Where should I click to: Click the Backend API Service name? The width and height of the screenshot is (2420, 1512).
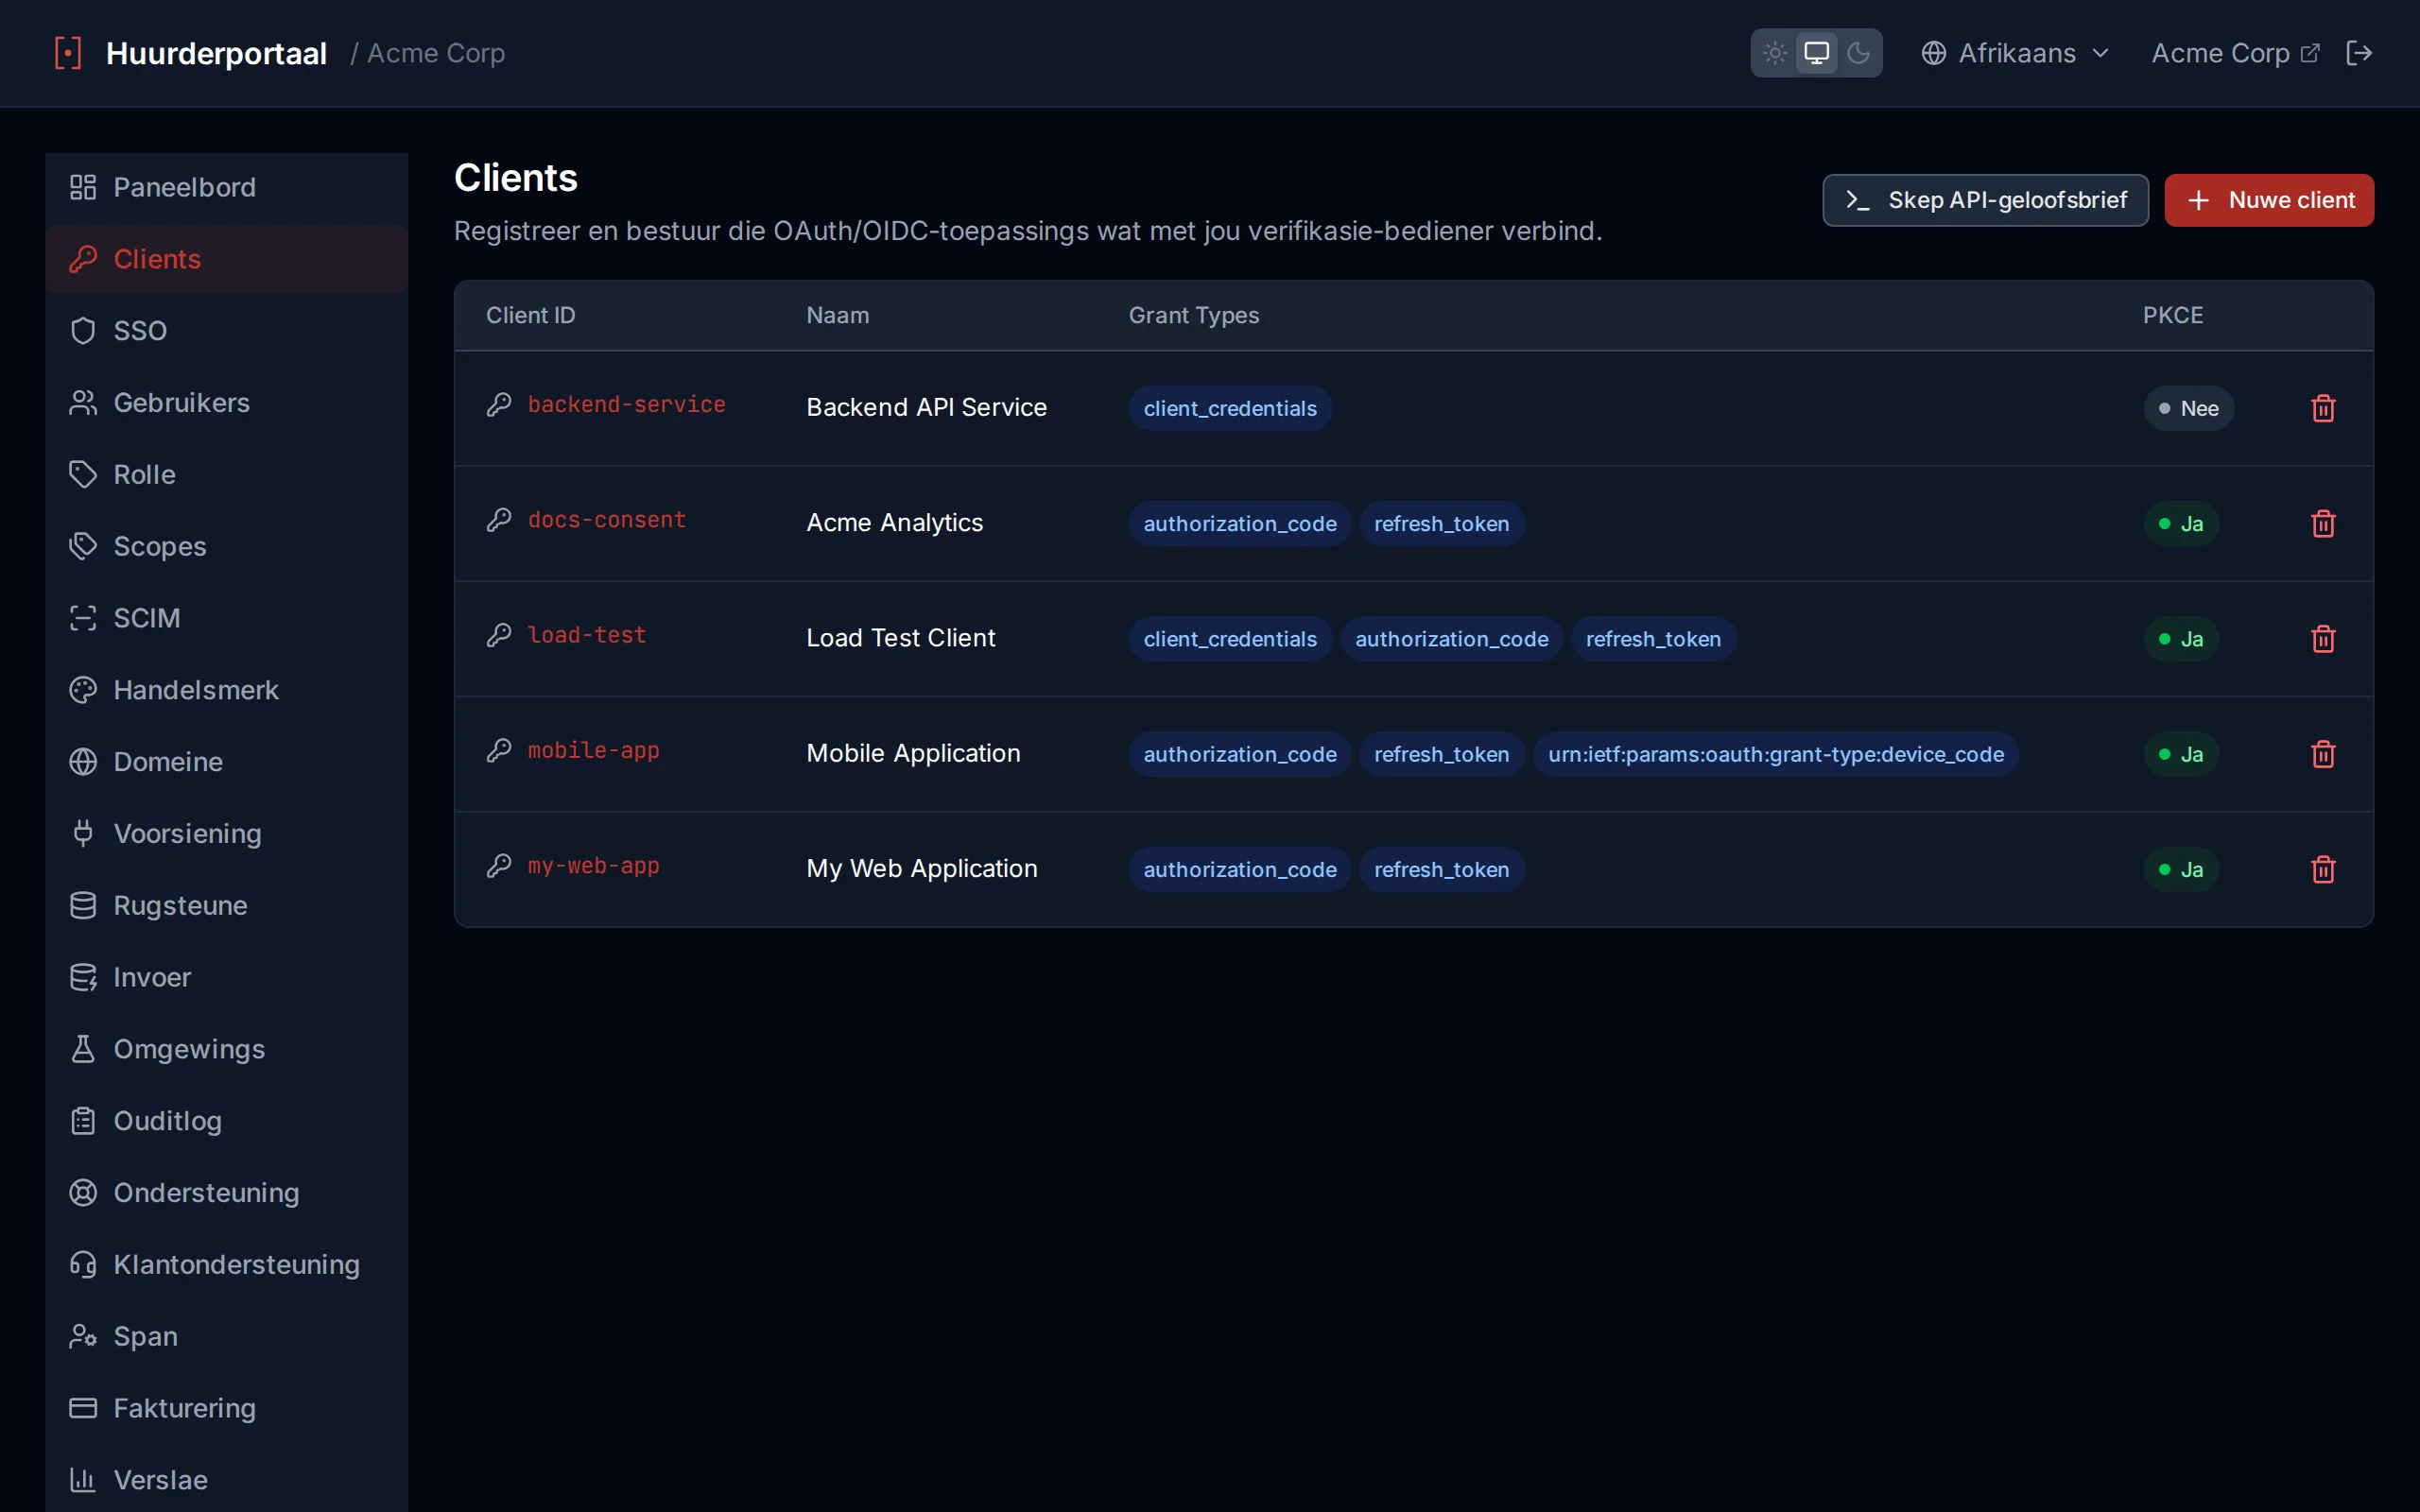[x=926, y=407]
